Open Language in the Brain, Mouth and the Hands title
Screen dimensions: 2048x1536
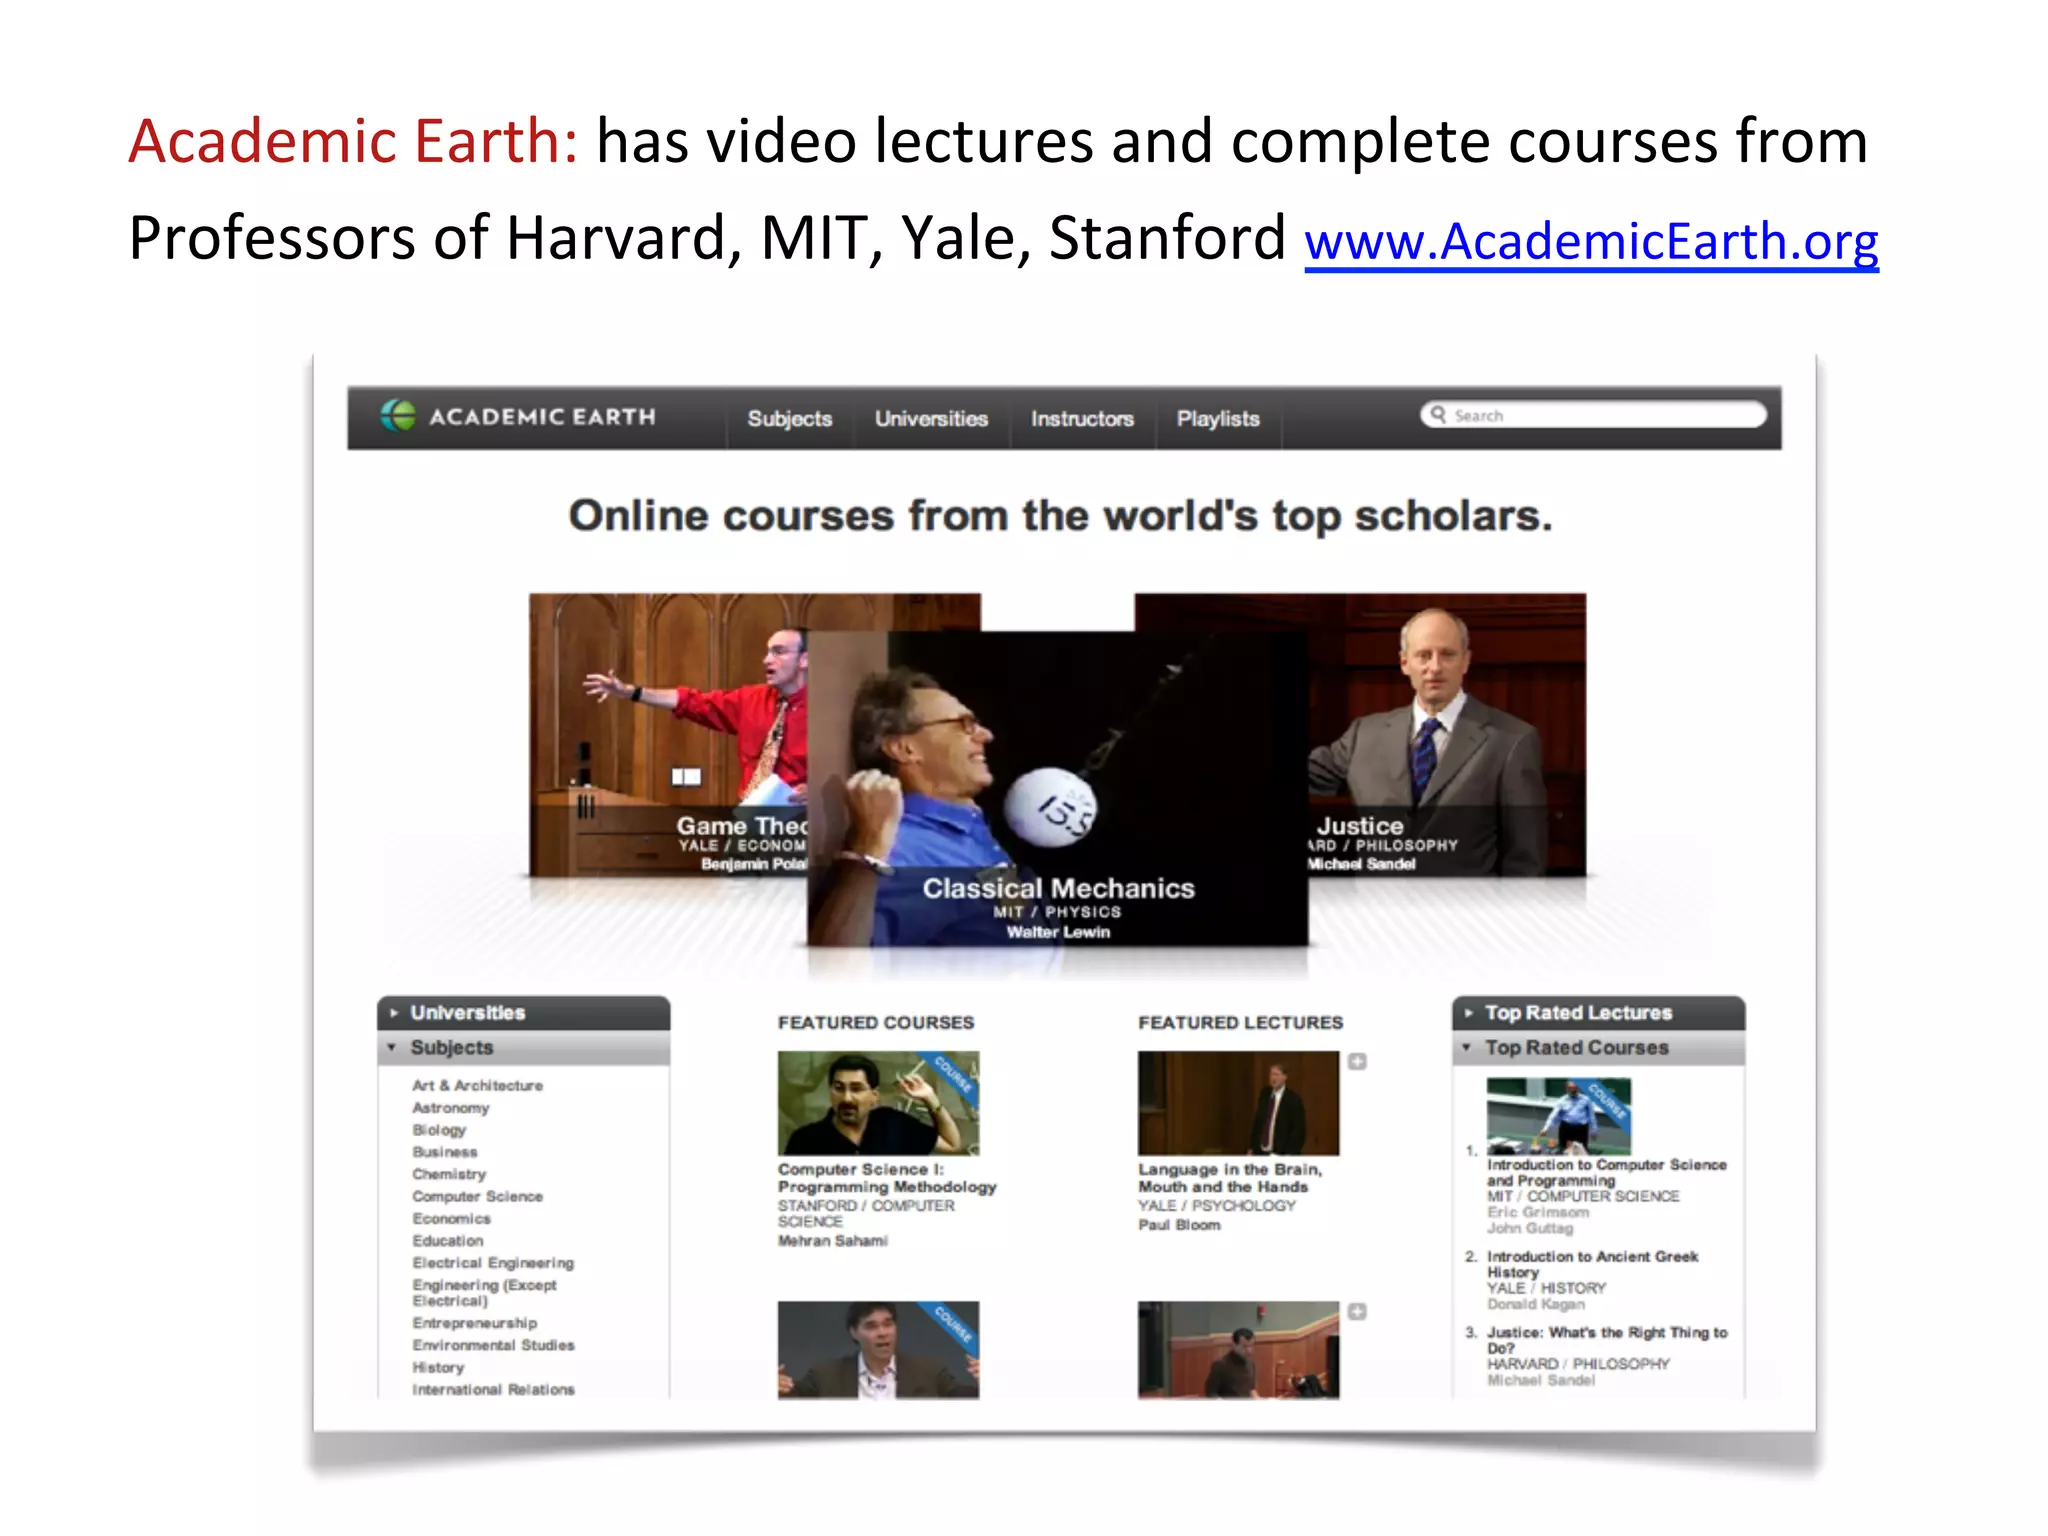[x=1230, y=1177]
